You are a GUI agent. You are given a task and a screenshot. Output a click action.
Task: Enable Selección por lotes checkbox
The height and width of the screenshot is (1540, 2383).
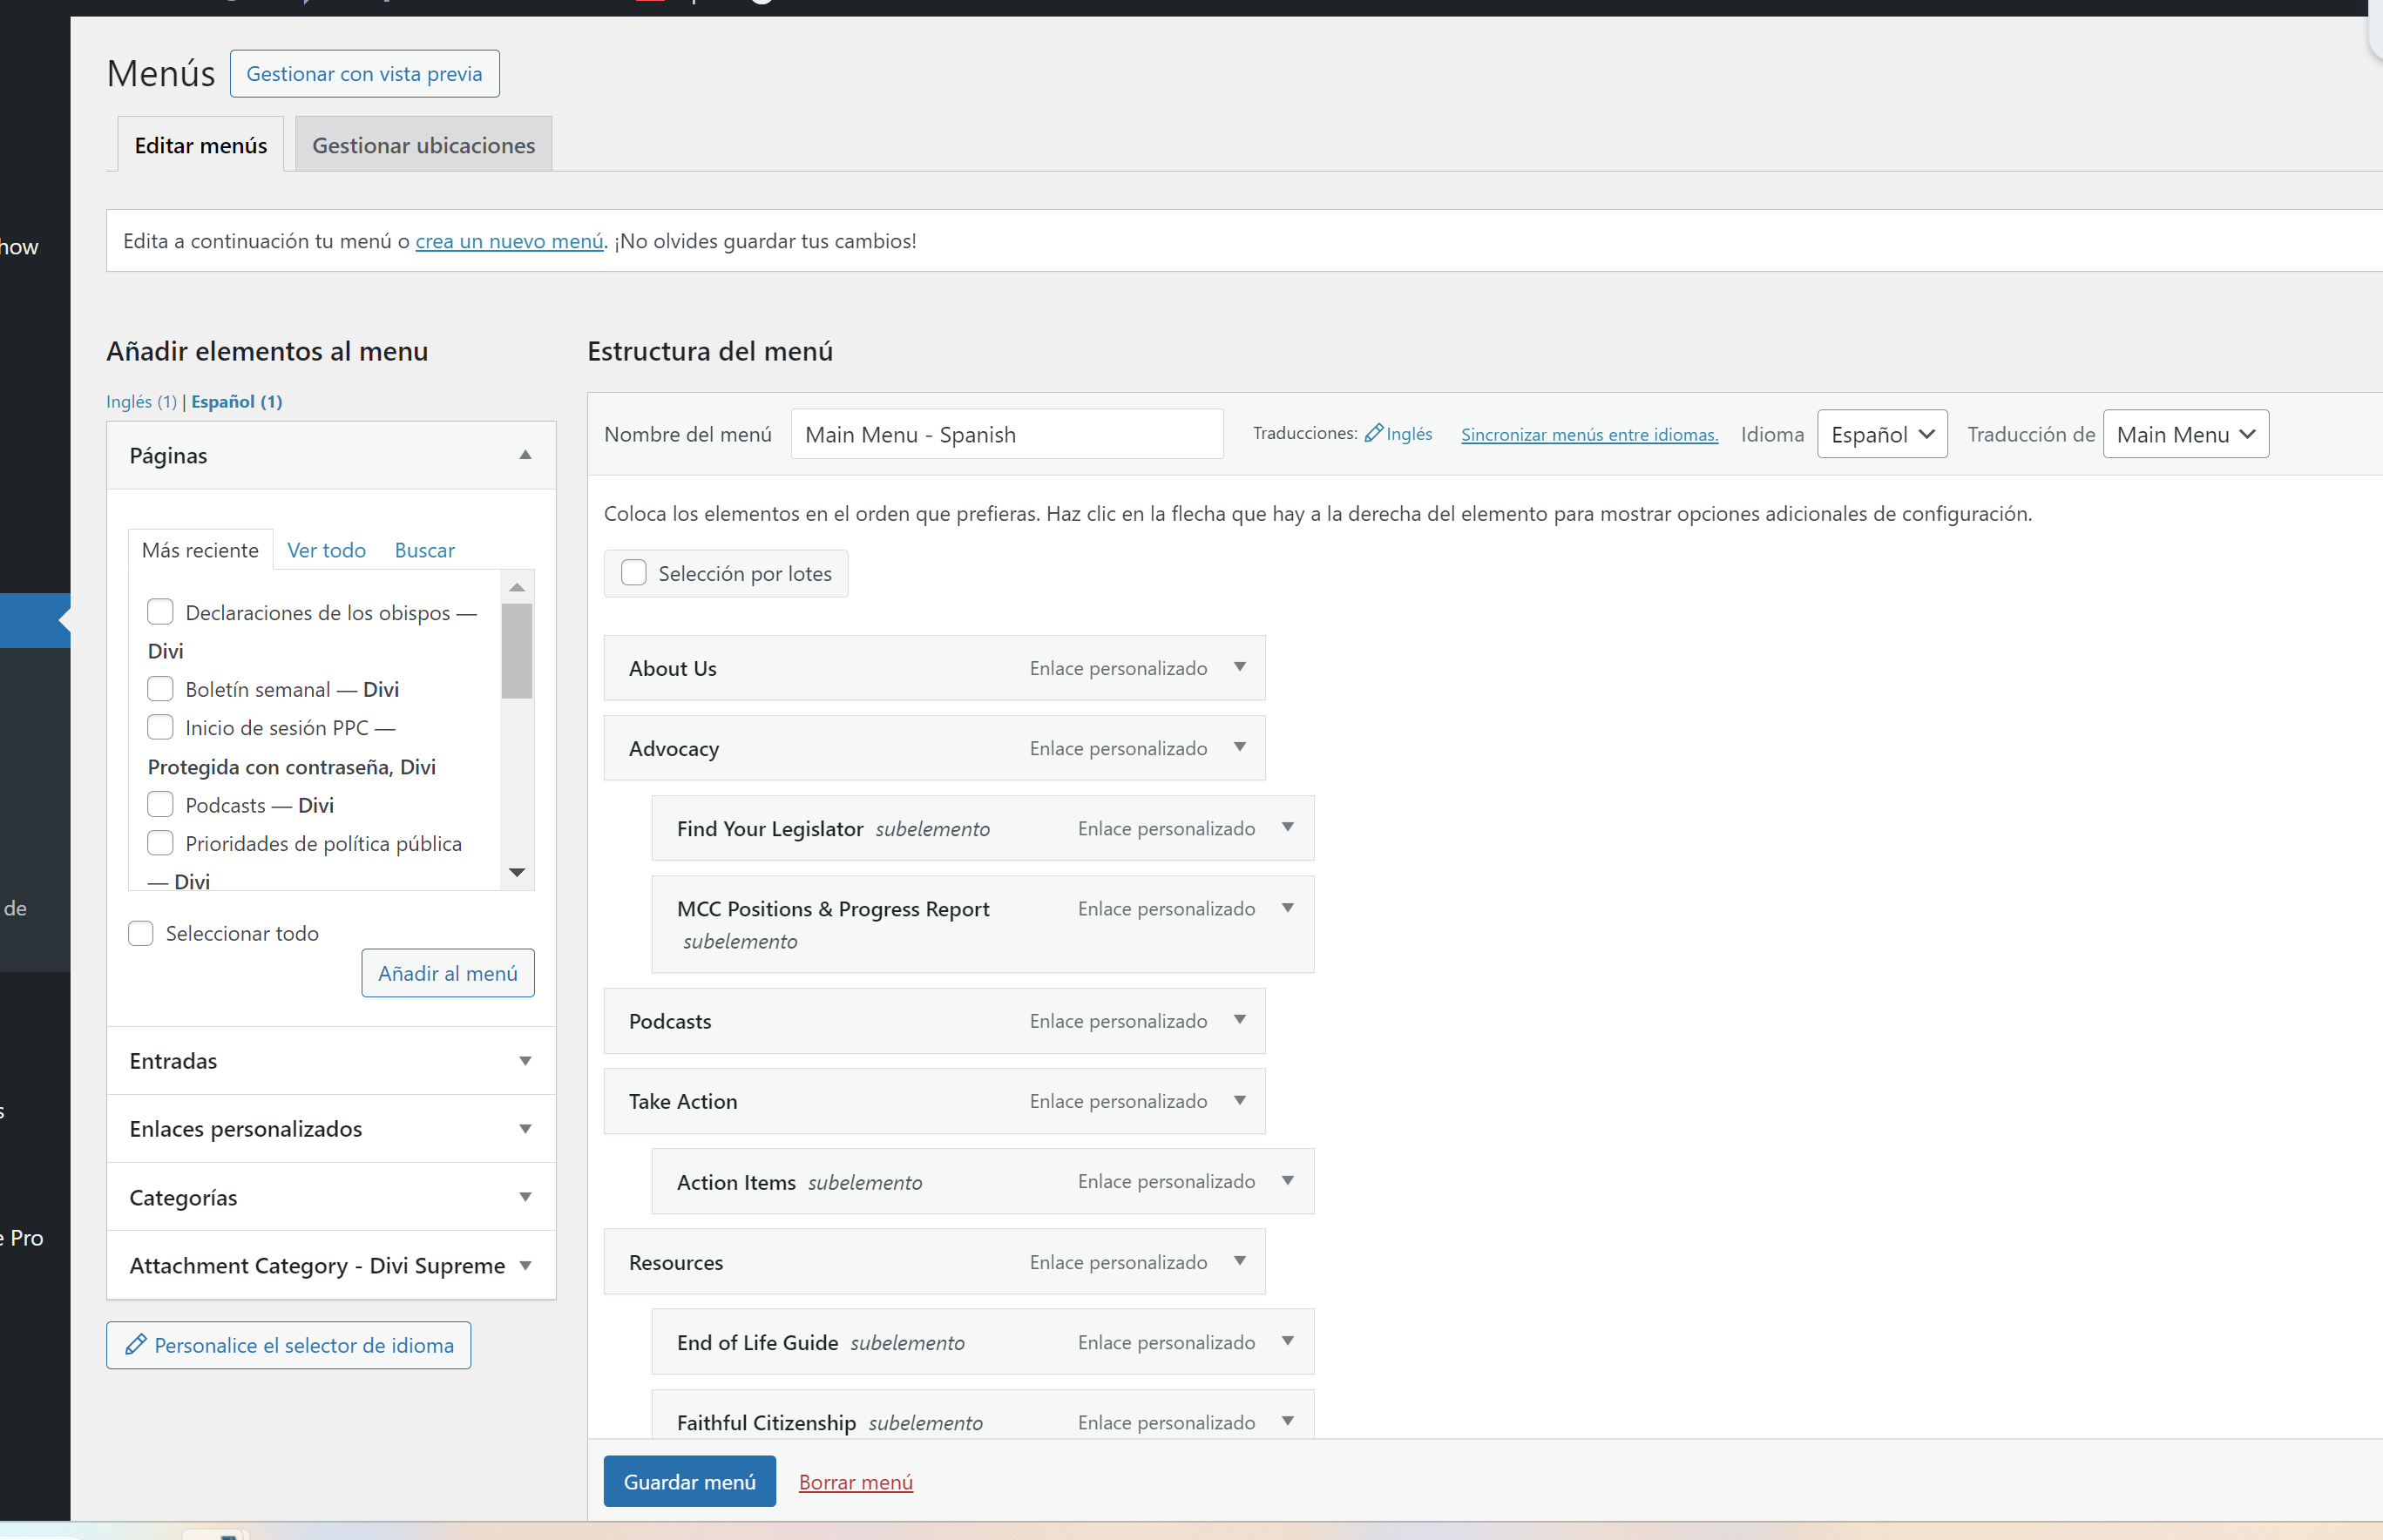tap(634, 573)
